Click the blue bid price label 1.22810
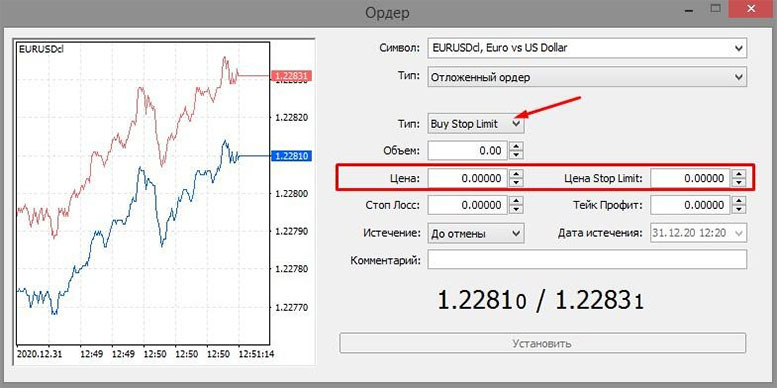This screenshot has width=777, height=388. click(292, 156)
